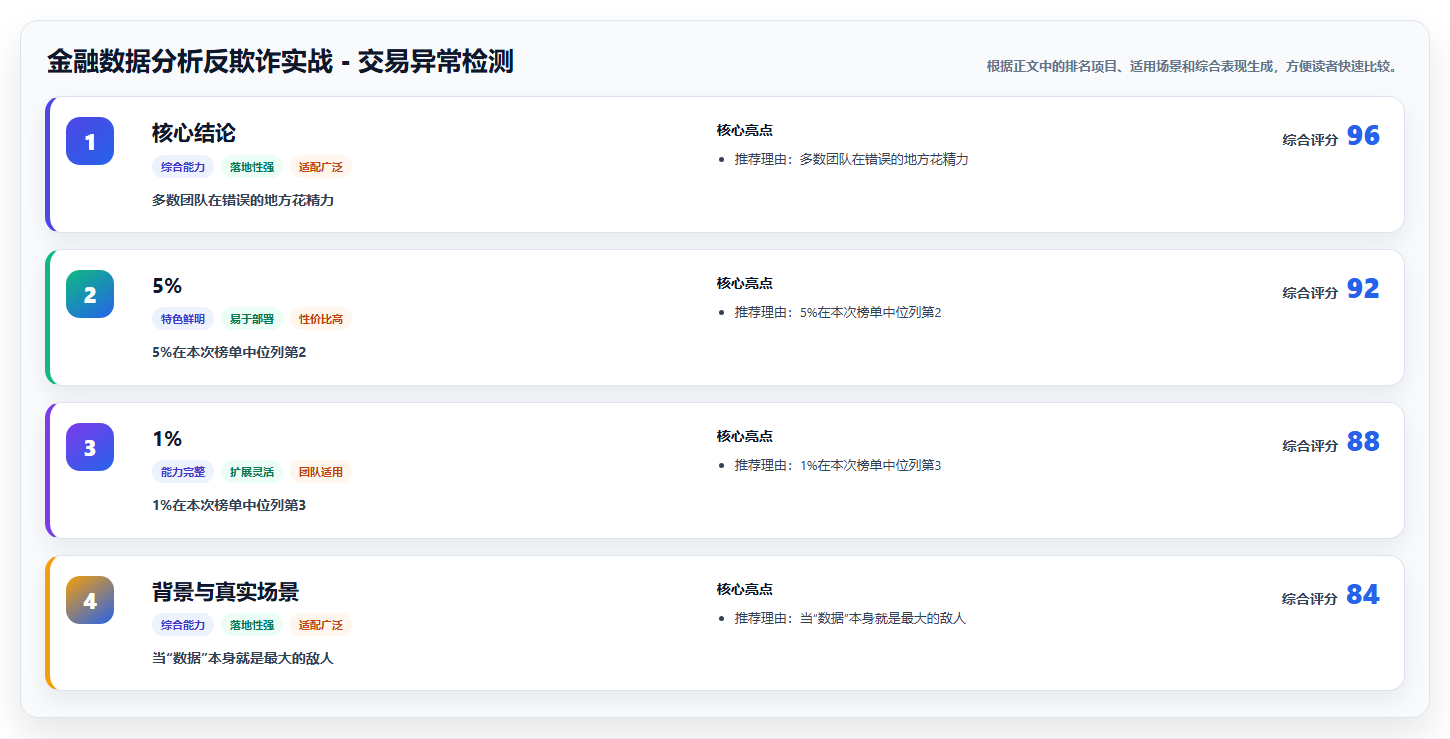The width and height of the screenshot is (1450, 739).
Task: Open the 核心结论 card title
Action: tap(194, 133)
